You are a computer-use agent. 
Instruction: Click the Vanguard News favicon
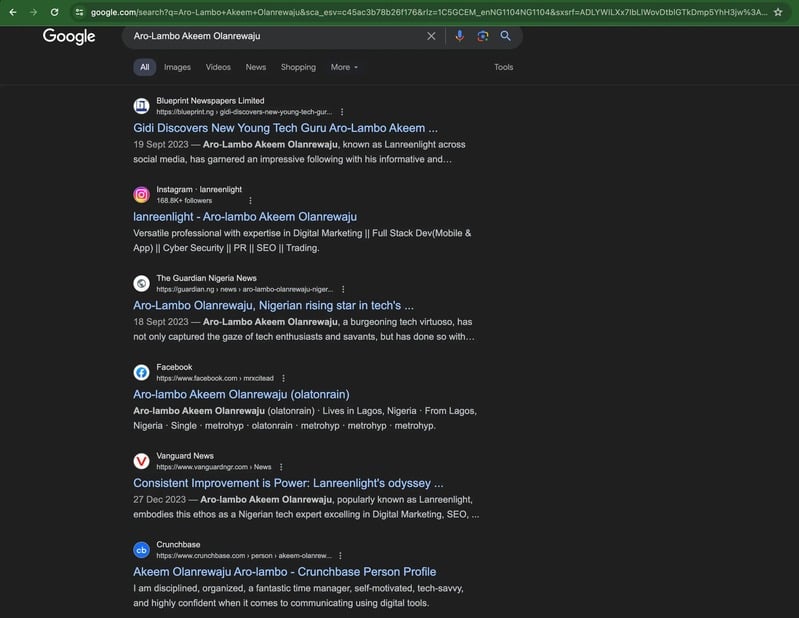[x=141, y=461]
